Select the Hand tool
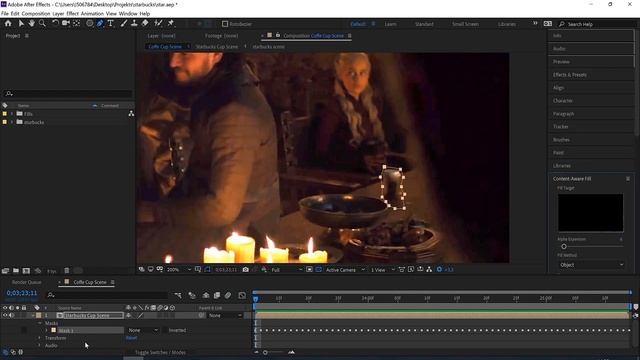The width and height of the screenshot is (640, 360). tap(31, 24)
